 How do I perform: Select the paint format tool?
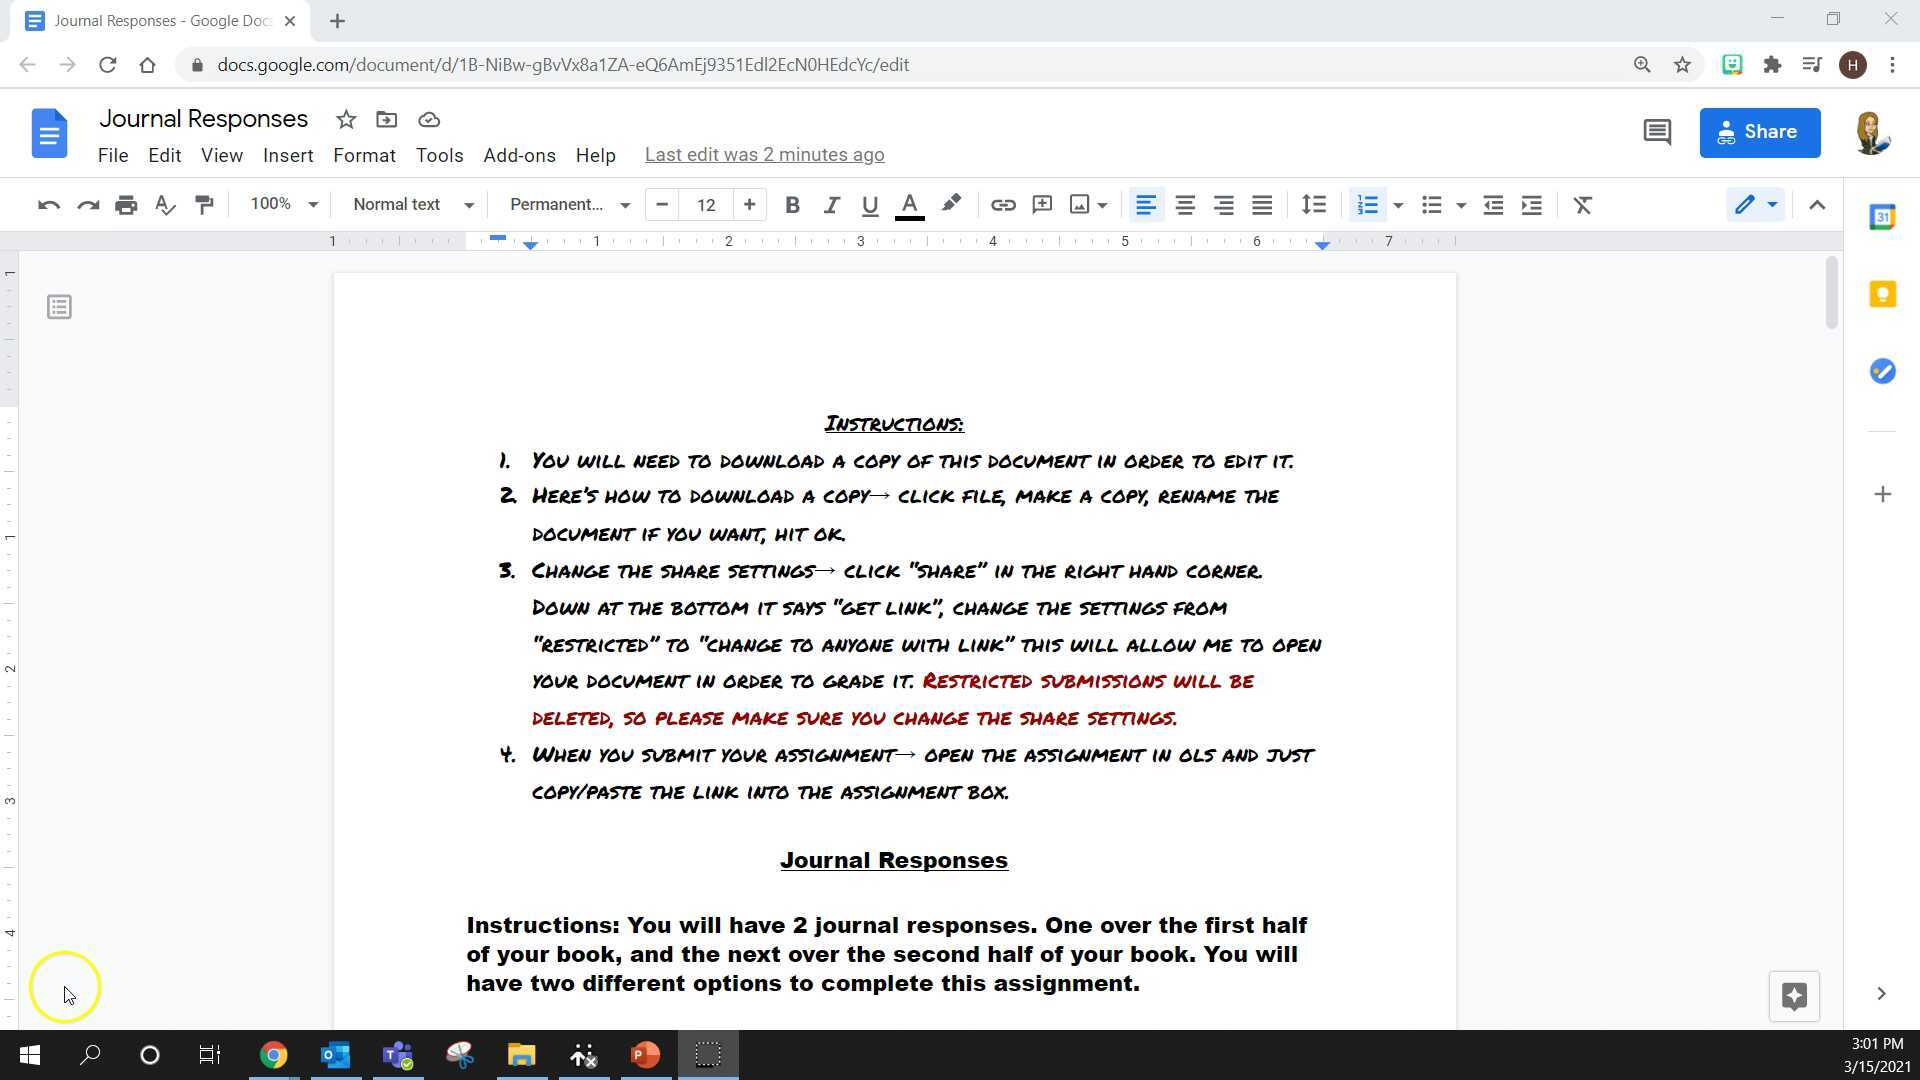pos(204,204)
